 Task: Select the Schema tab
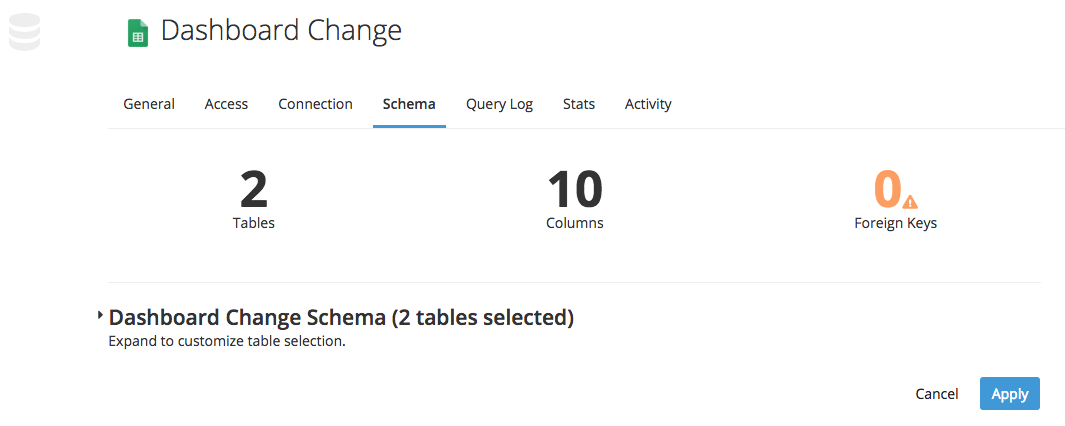(x=409, y=104)
